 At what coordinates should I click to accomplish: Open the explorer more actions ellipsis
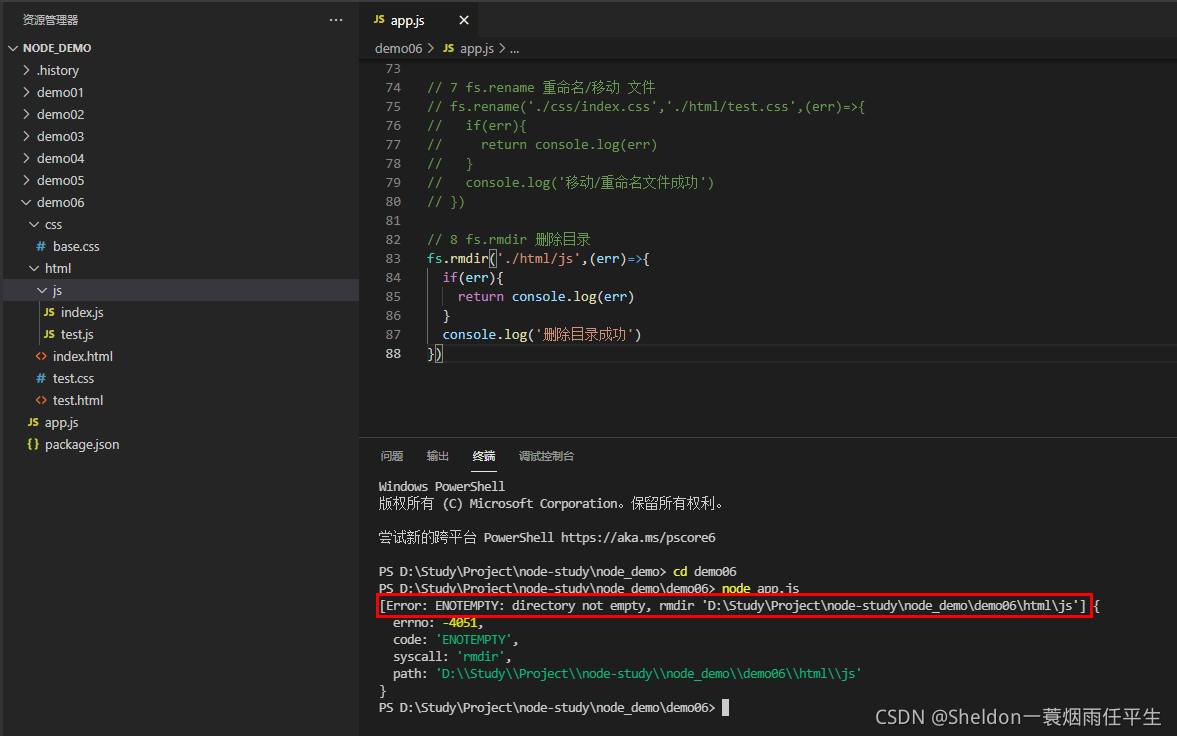[x=336, y=20]
